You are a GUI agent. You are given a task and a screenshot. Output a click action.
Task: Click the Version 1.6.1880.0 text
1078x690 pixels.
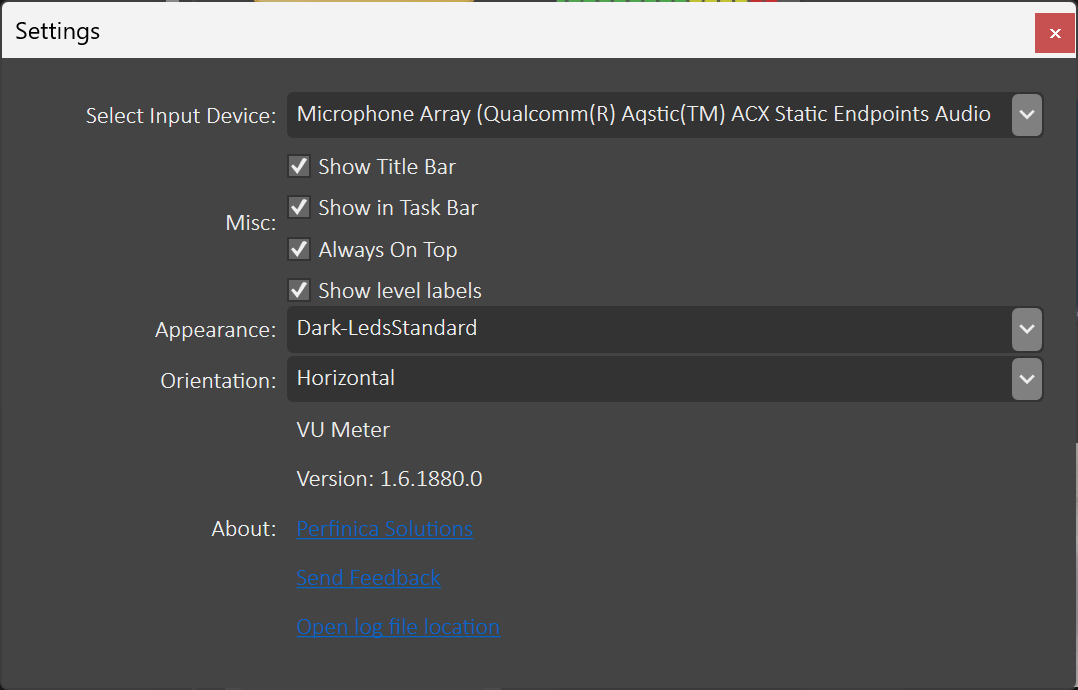click(389, 479)
